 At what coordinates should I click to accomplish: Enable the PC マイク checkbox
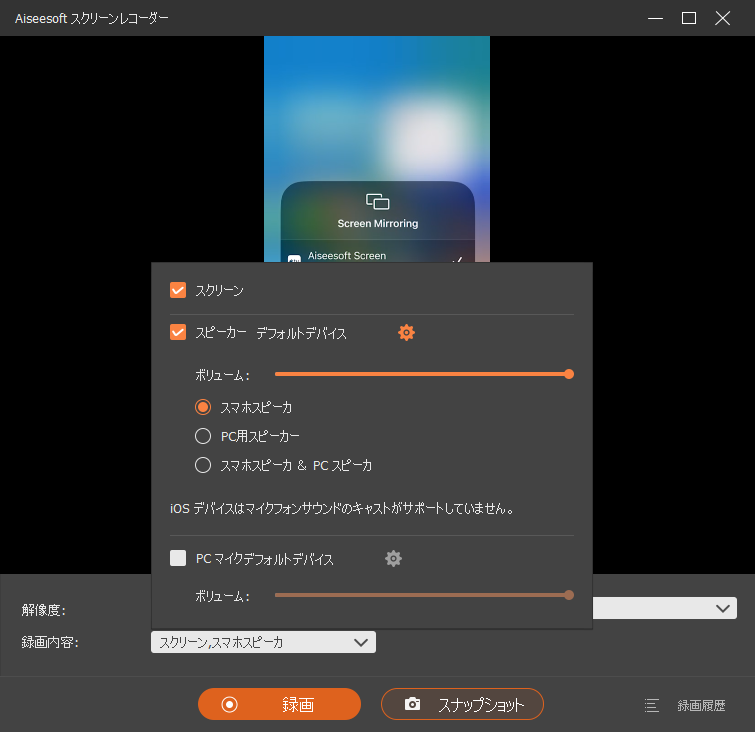click(x=178, y=558)
